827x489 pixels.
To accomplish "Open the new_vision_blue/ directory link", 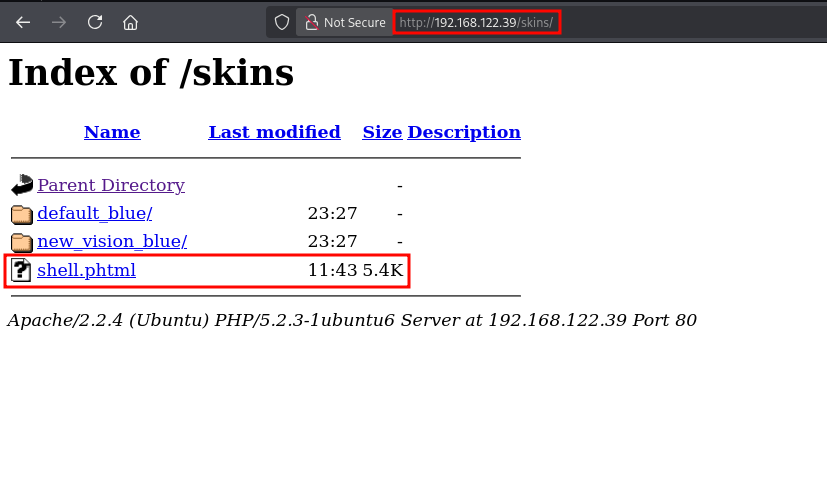I will (x=112, y=241).
